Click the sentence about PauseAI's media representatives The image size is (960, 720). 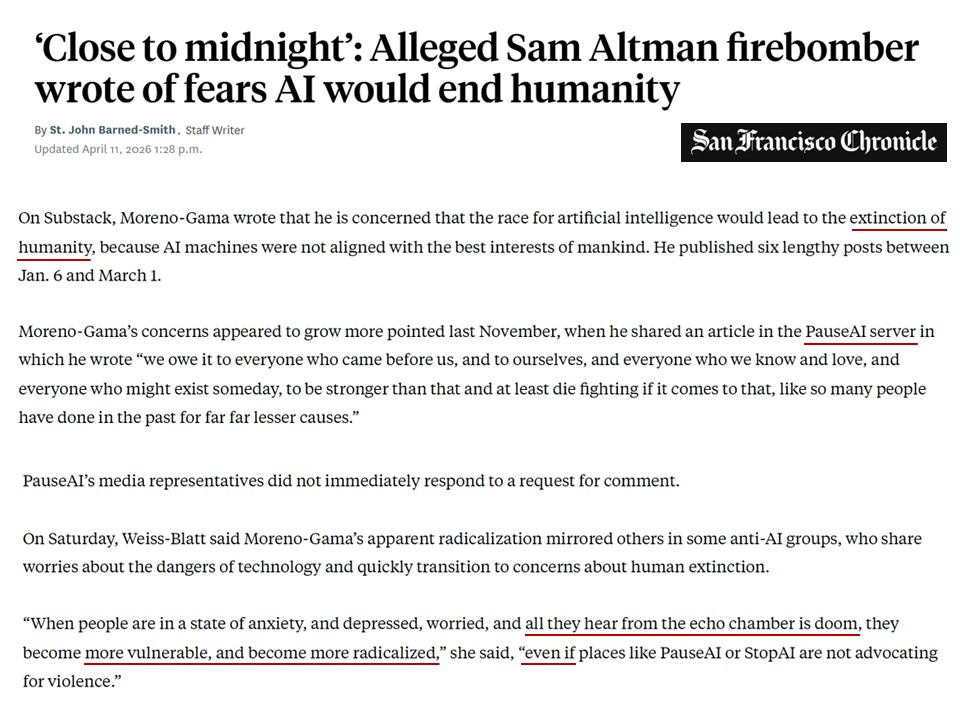click(x=350, y=480)
